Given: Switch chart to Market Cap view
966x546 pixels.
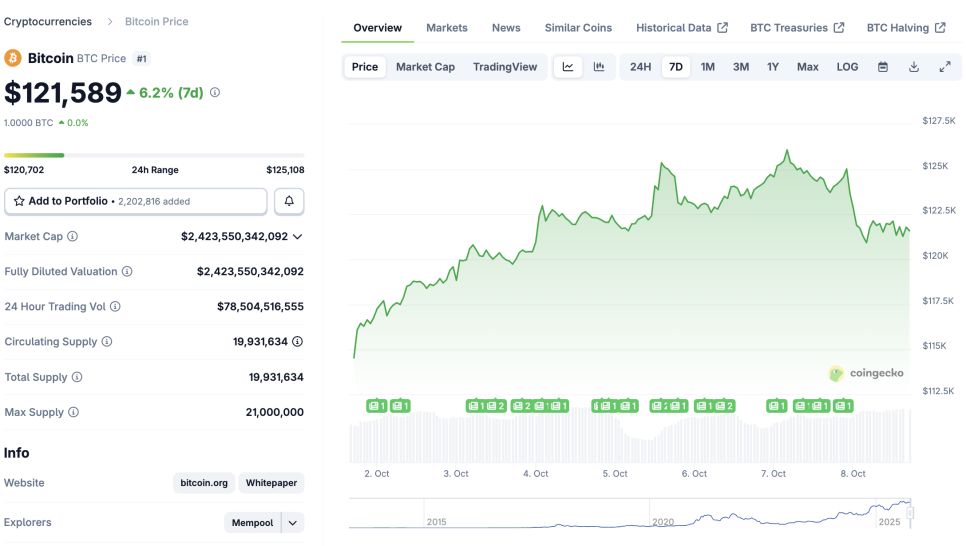Looking at the screenshot, I should (425, 67).
